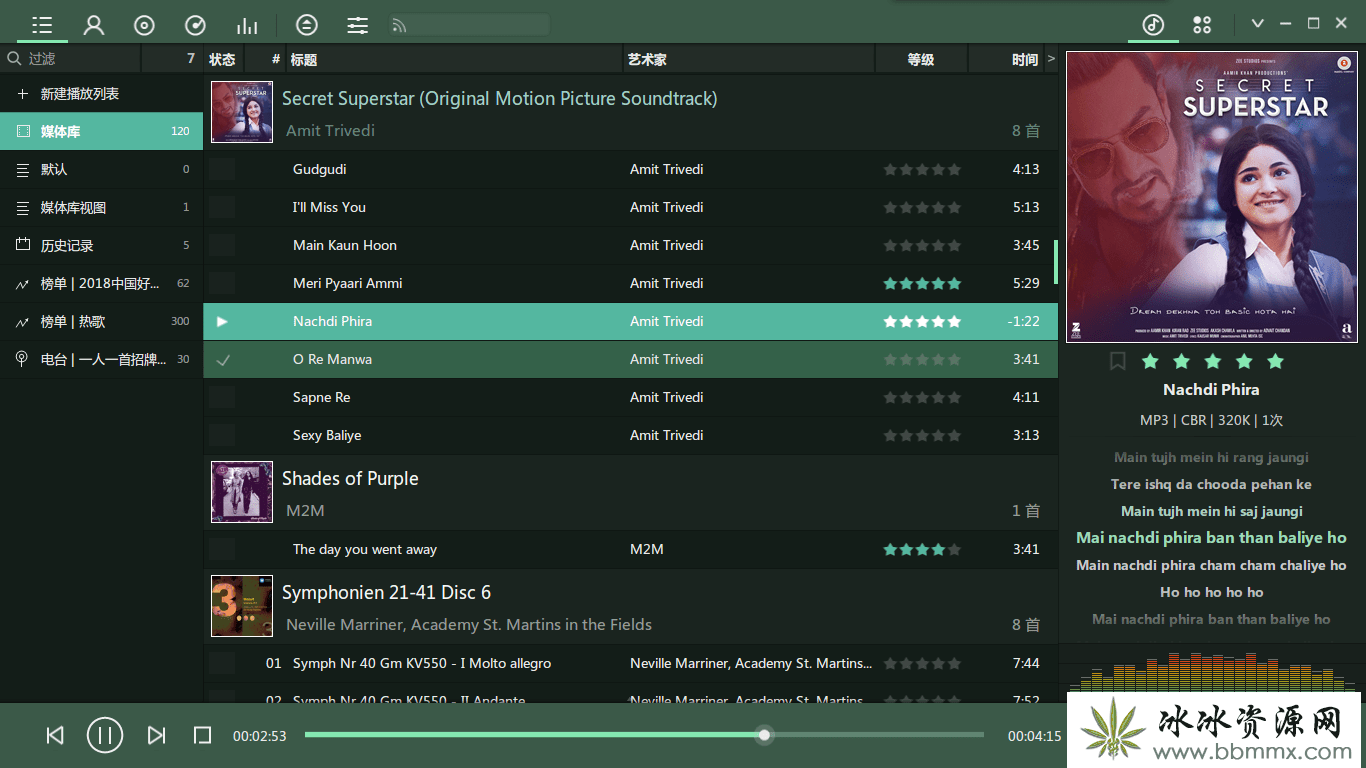
Task: Toggle the check mark on O Re Manwa
Action: click(223, 360)
